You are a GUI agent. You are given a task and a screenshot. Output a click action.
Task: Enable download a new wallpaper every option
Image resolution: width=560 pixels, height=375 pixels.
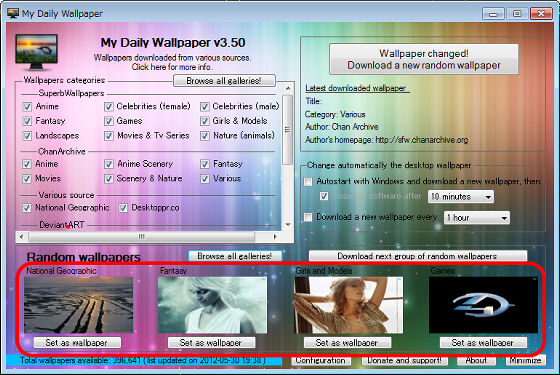pos(308,217)
